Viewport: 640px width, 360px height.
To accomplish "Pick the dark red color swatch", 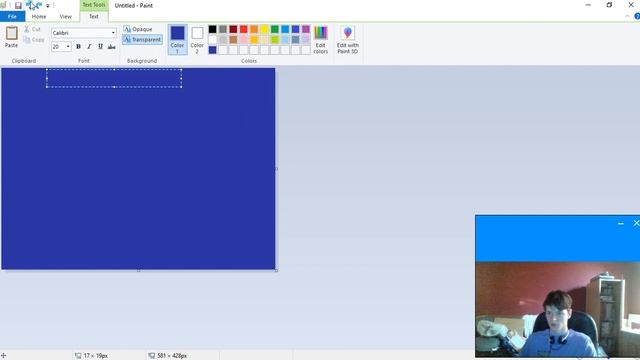I will click(x=233, y=29).
